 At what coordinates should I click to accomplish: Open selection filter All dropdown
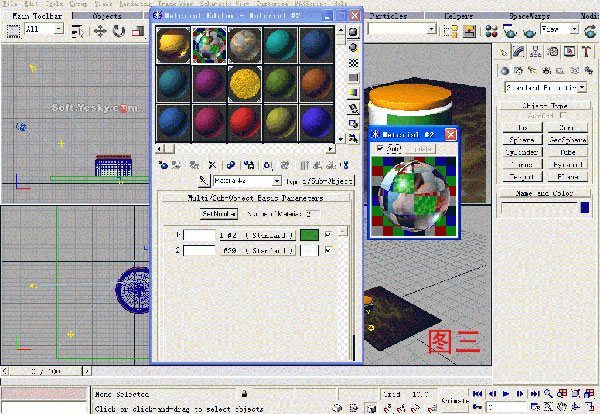point(59,29)
